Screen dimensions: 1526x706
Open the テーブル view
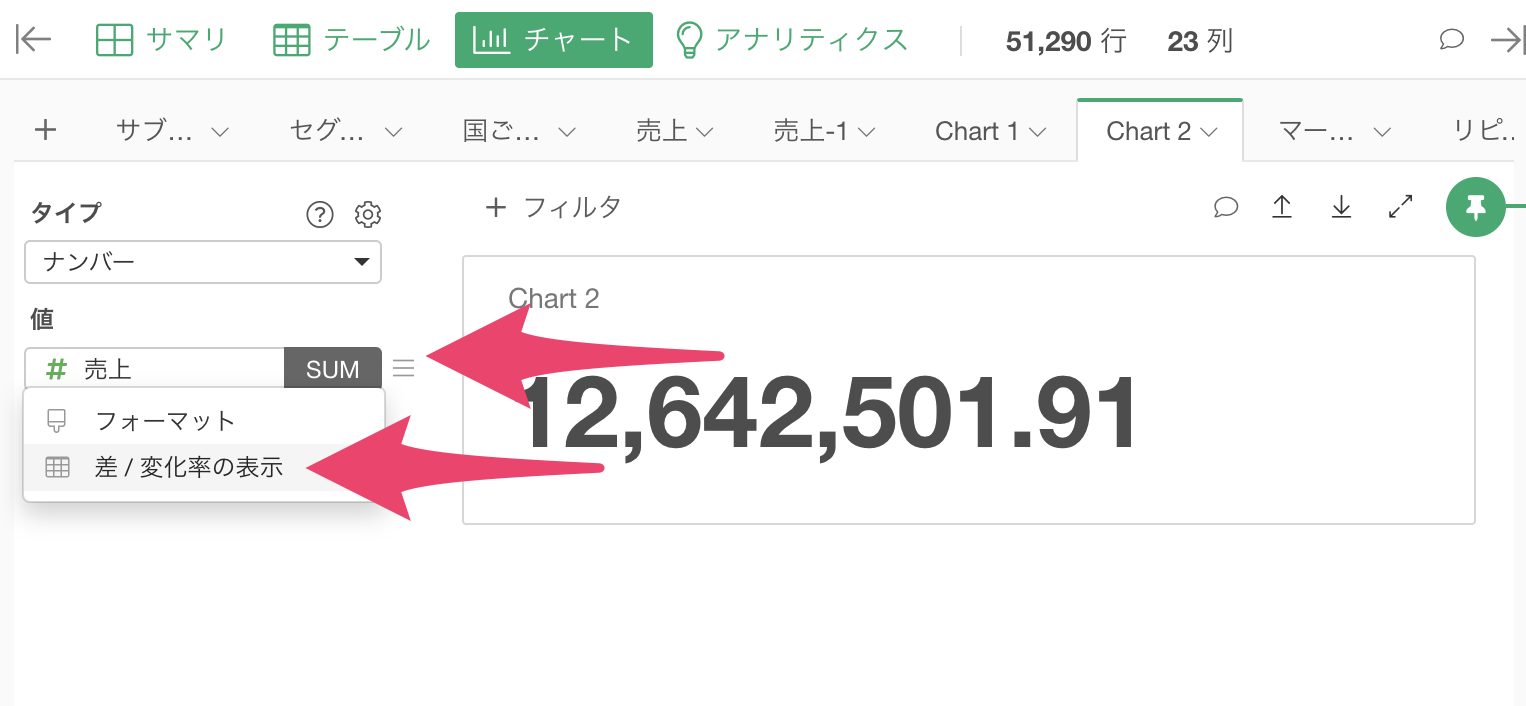point(351,40)
